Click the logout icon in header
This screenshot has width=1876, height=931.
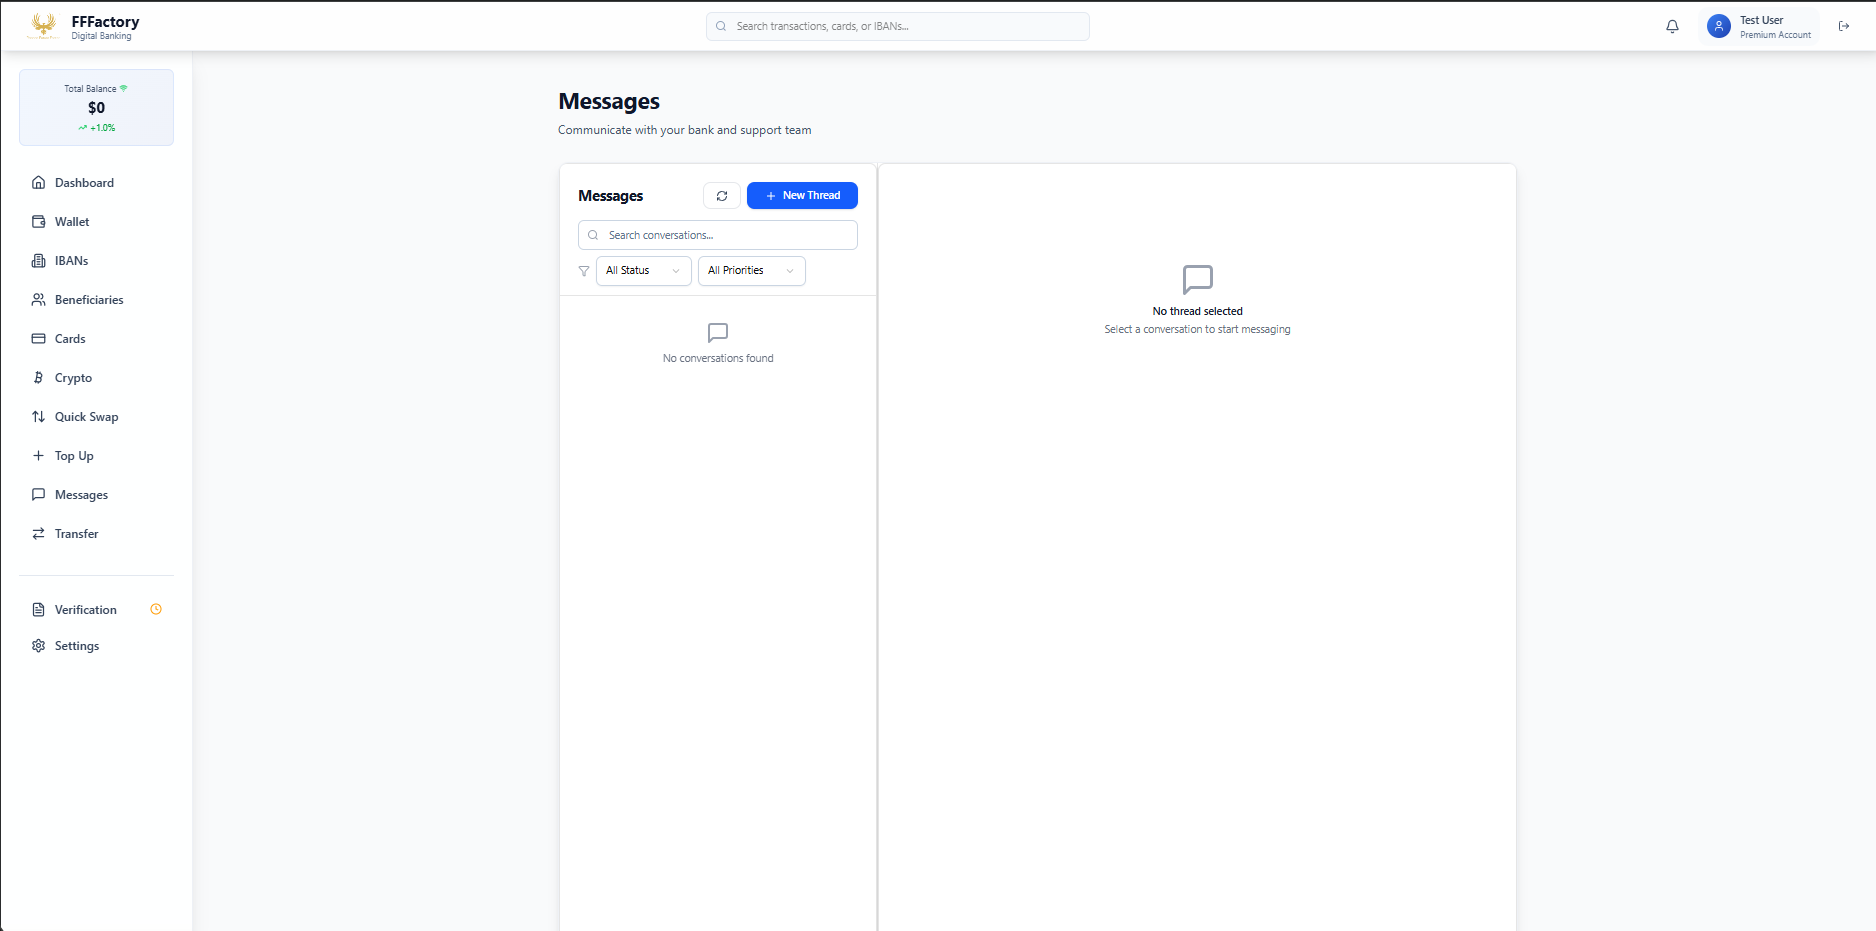pyautogui.click(x=1843, y=27)
